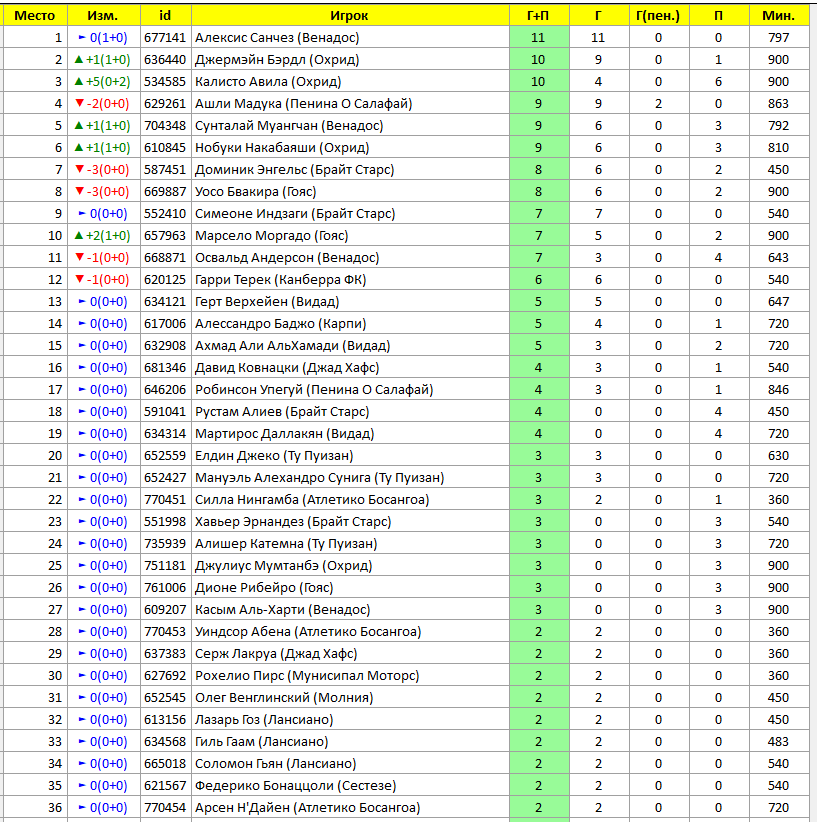
Task: Click player Уосо Бвакира (Гояс)
Action: tap(350, 192)
